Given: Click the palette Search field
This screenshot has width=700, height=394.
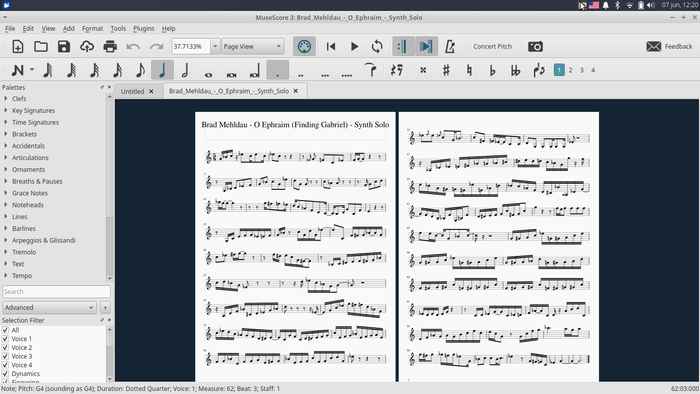Looking at the screenshot, I should point(56,291).
